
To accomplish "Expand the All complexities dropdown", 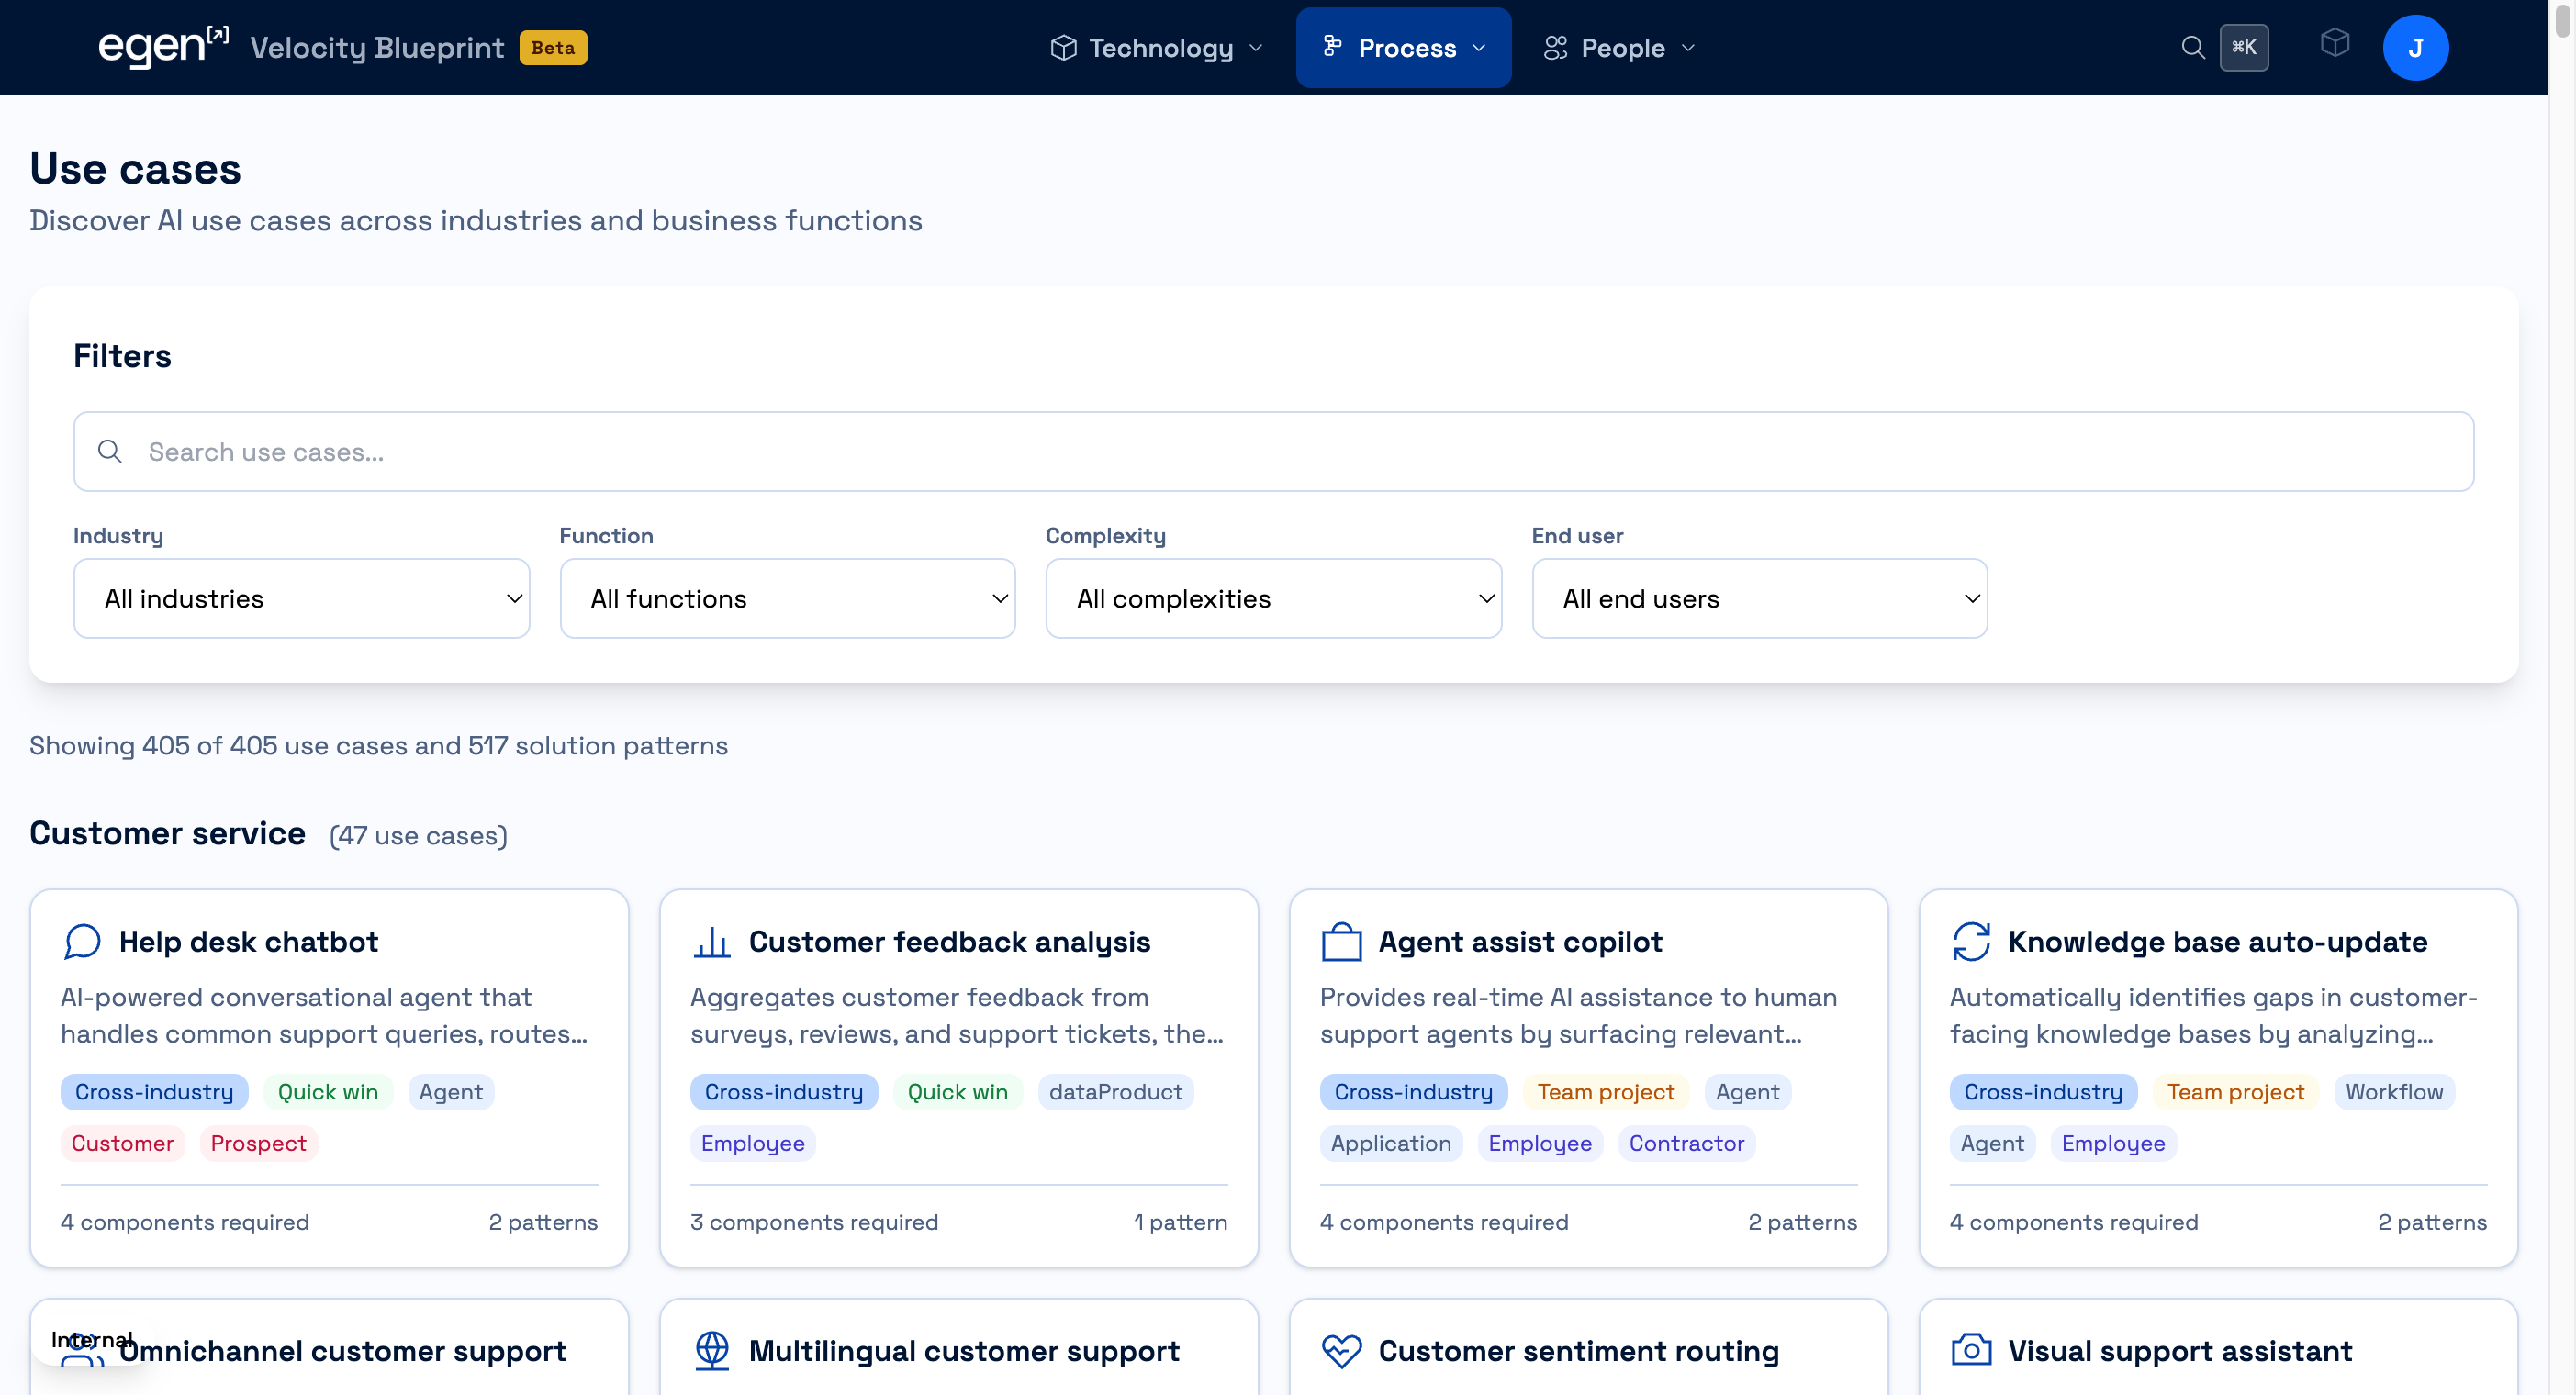I will point(1273,598).
